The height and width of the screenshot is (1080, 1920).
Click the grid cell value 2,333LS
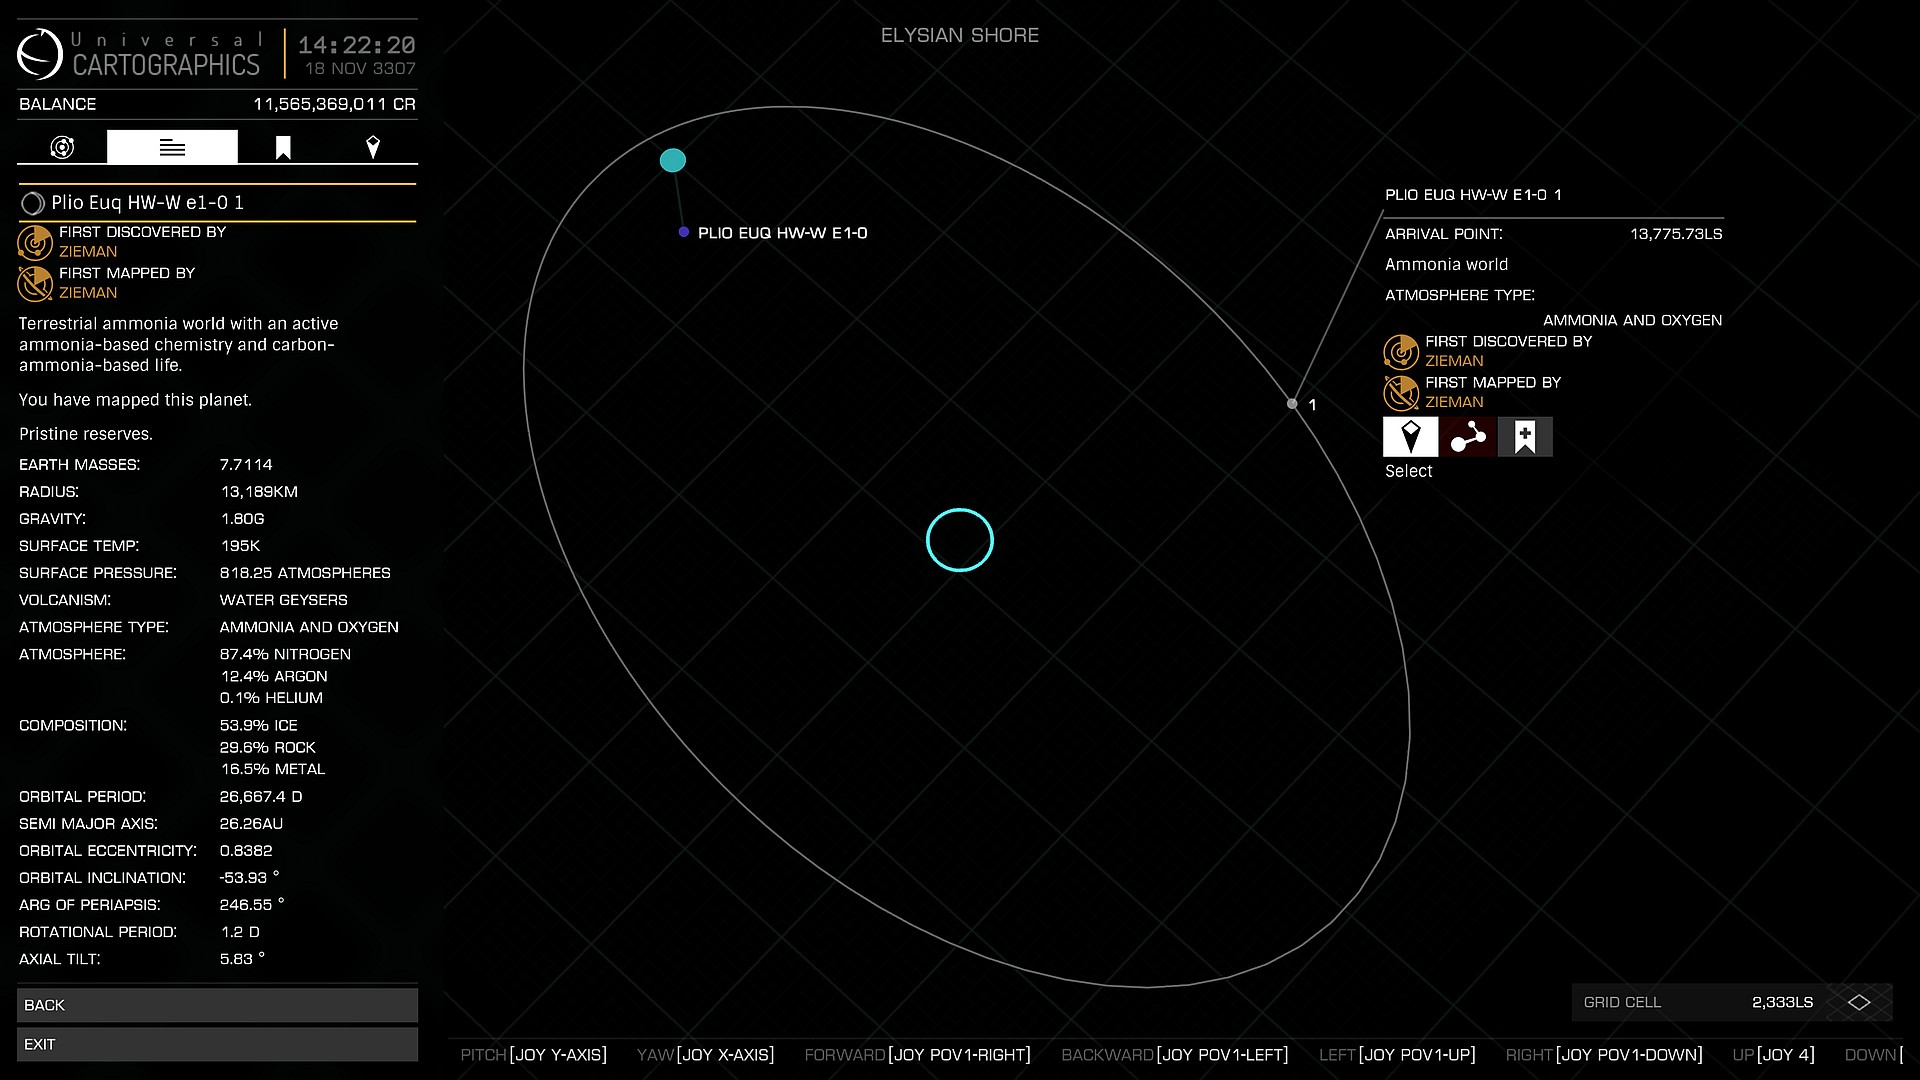coord(1782,1002)
